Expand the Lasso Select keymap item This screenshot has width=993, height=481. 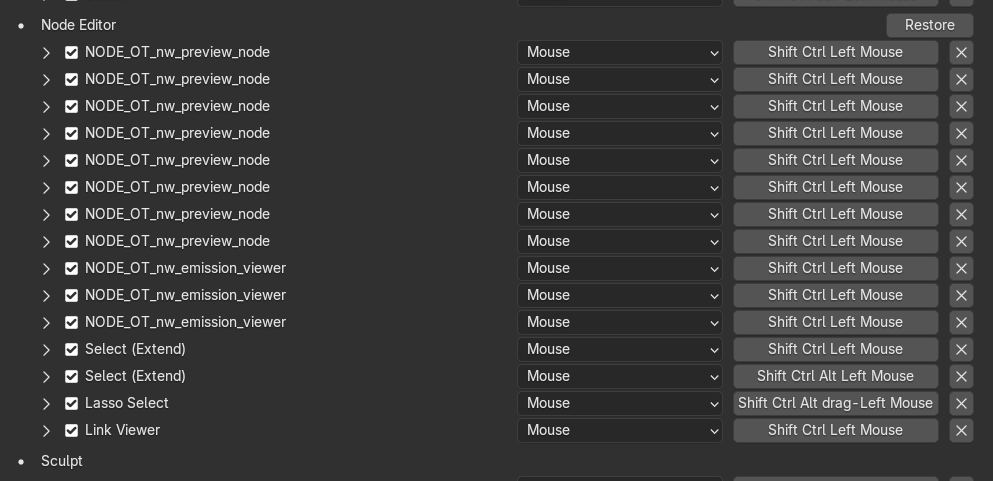pos(46,403)
